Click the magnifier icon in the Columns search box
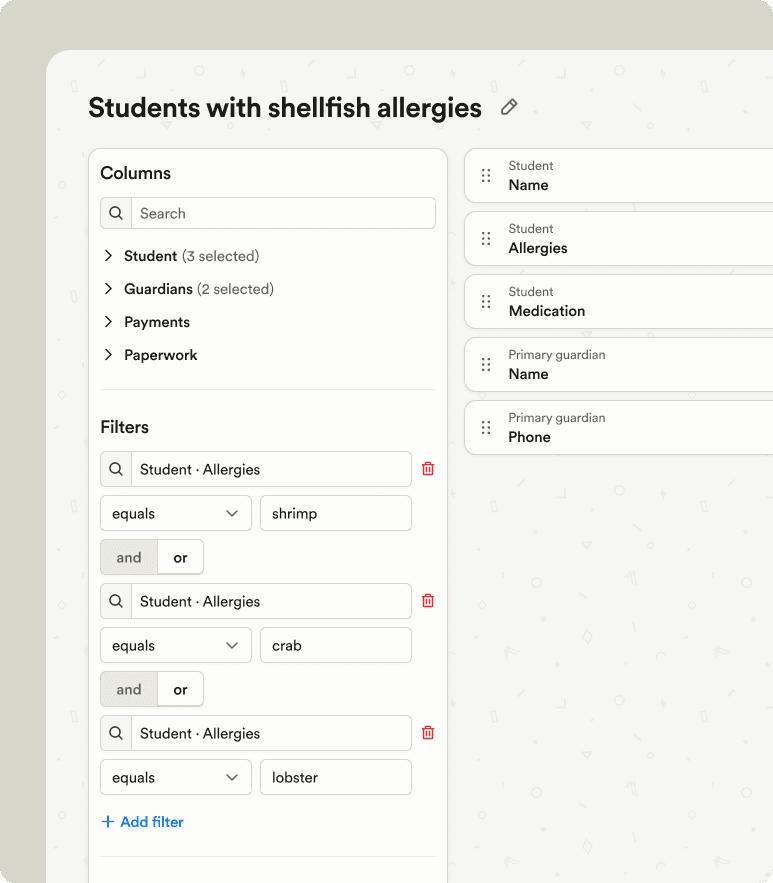 coord(115,213)
